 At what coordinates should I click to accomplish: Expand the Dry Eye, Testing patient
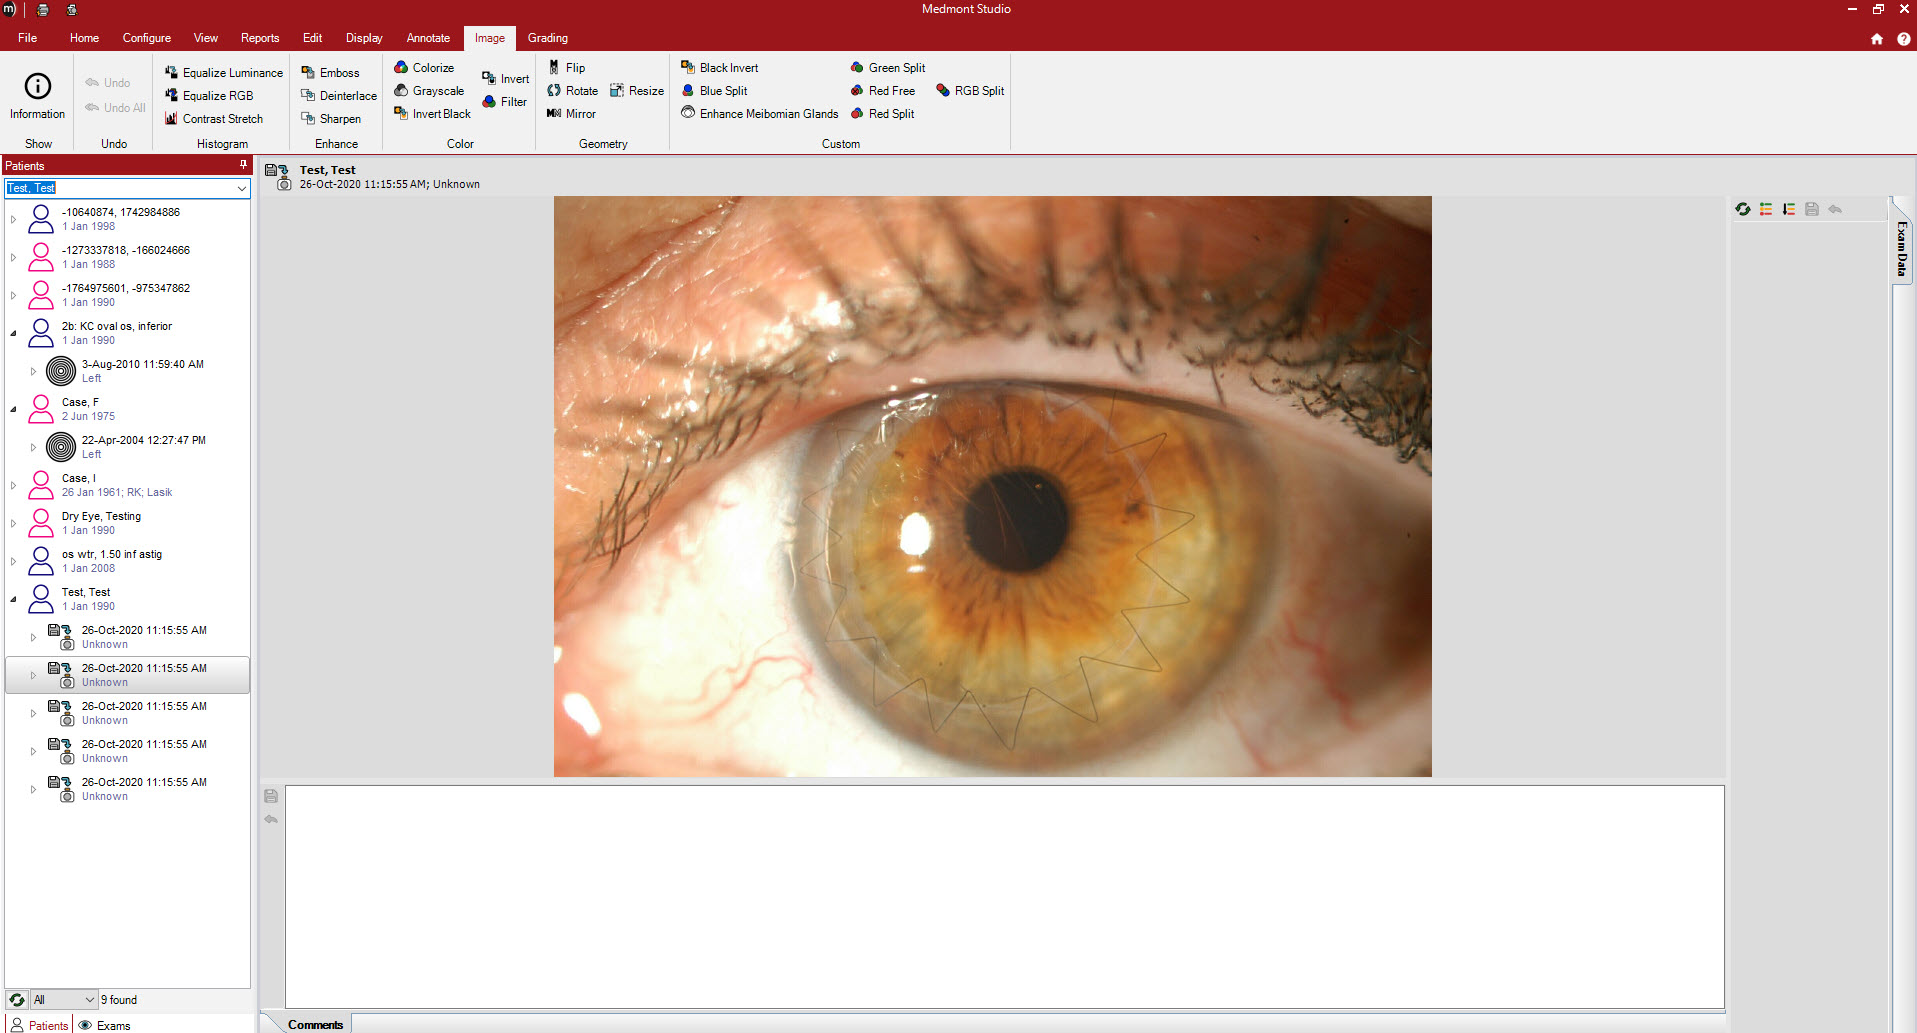[x=13, y=523]
